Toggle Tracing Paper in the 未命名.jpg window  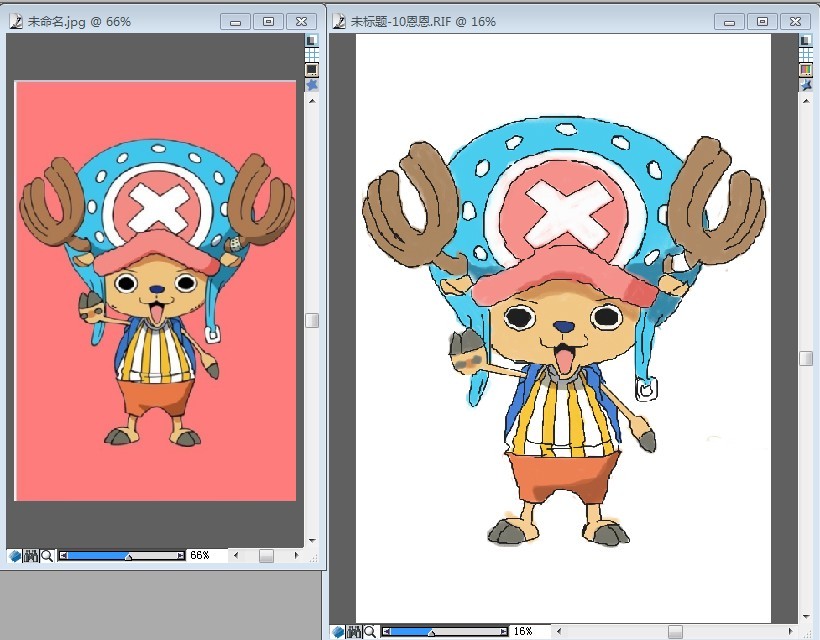(312, 40)
